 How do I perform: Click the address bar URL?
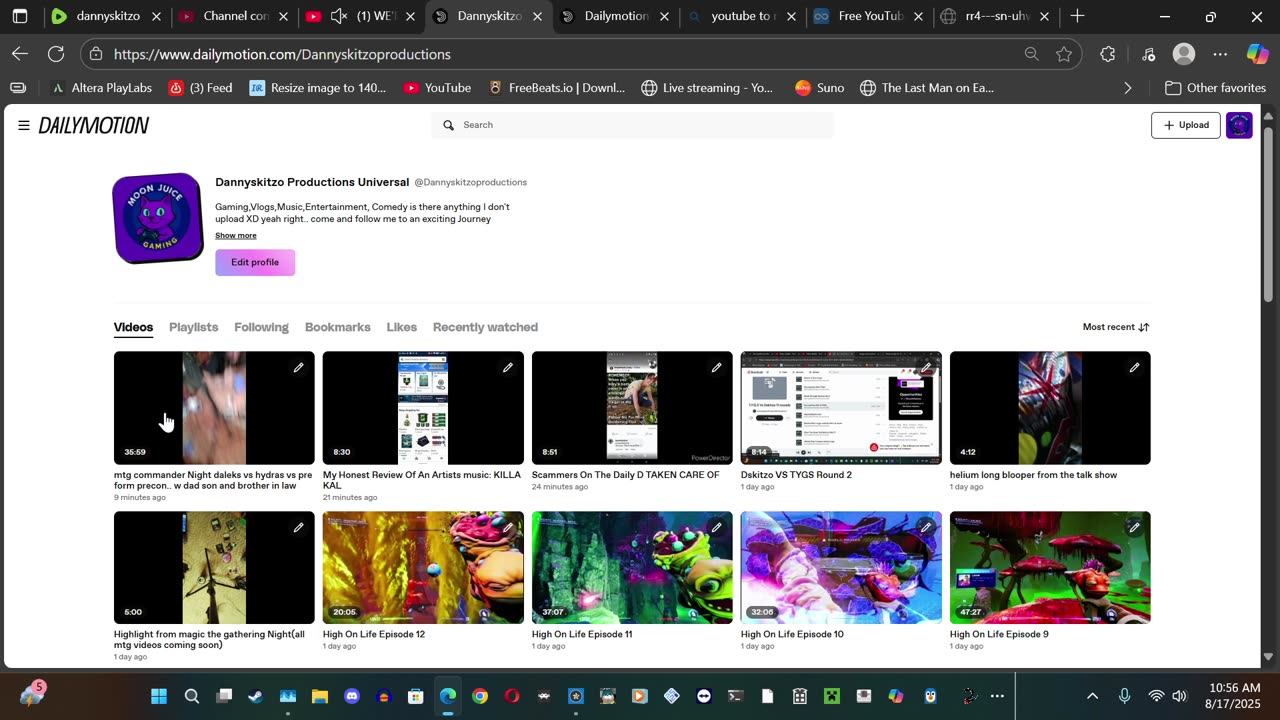click(282, 54)
